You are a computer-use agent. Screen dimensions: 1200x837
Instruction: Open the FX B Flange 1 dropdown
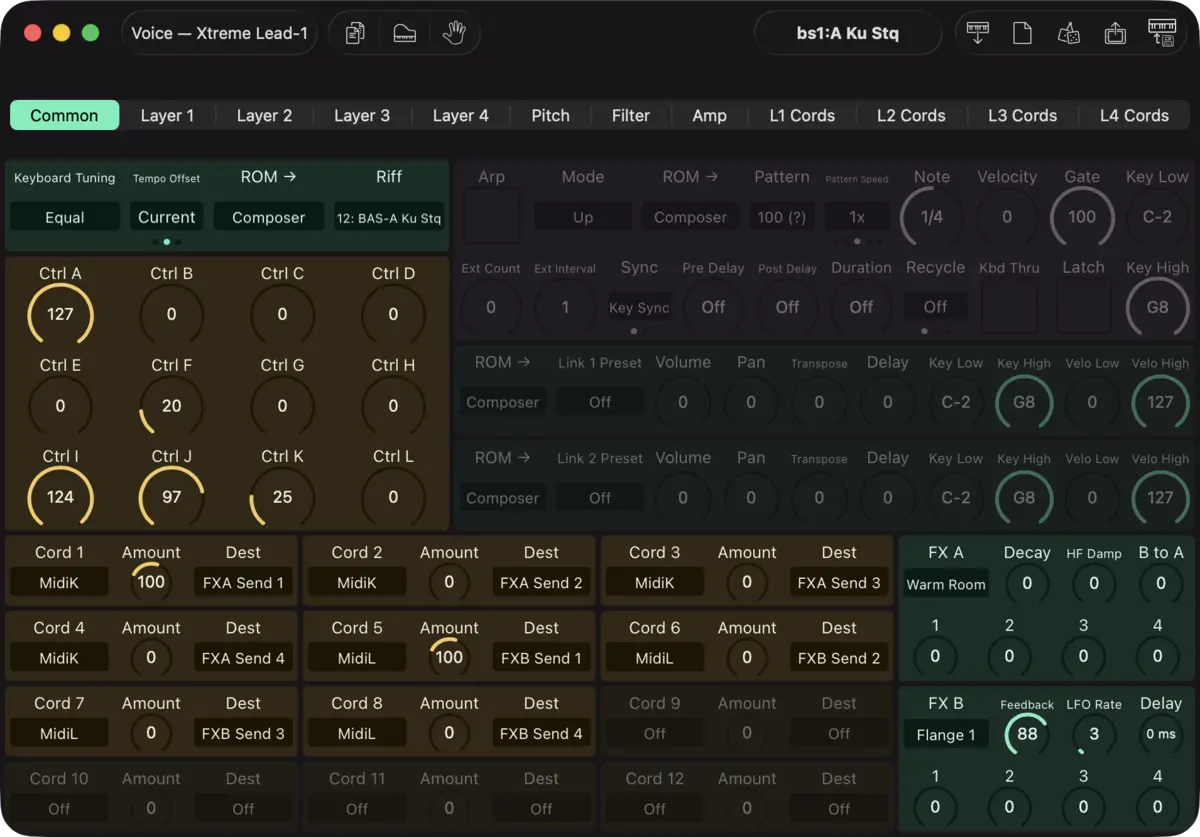[946, 735]
